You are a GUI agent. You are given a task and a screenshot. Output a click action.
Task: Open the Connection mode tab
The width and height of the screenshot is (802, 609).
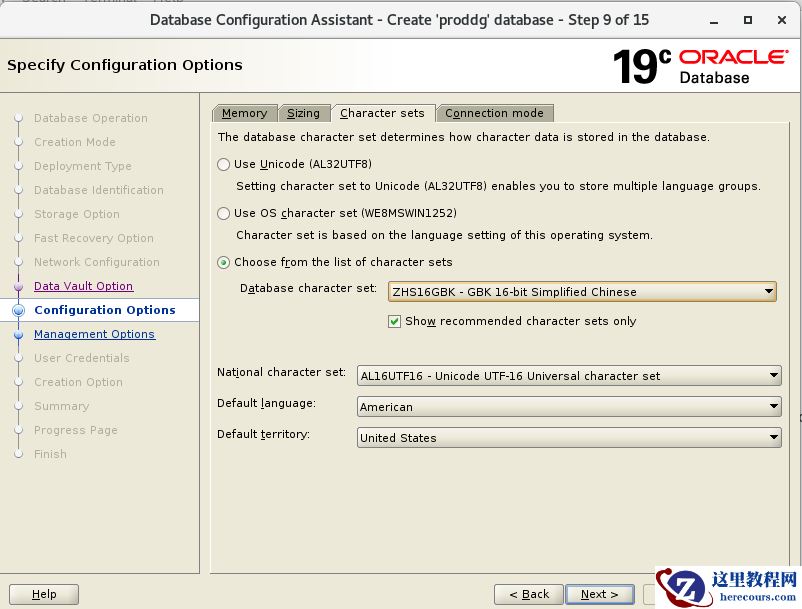pyautogui.click(x=494, y=113)
